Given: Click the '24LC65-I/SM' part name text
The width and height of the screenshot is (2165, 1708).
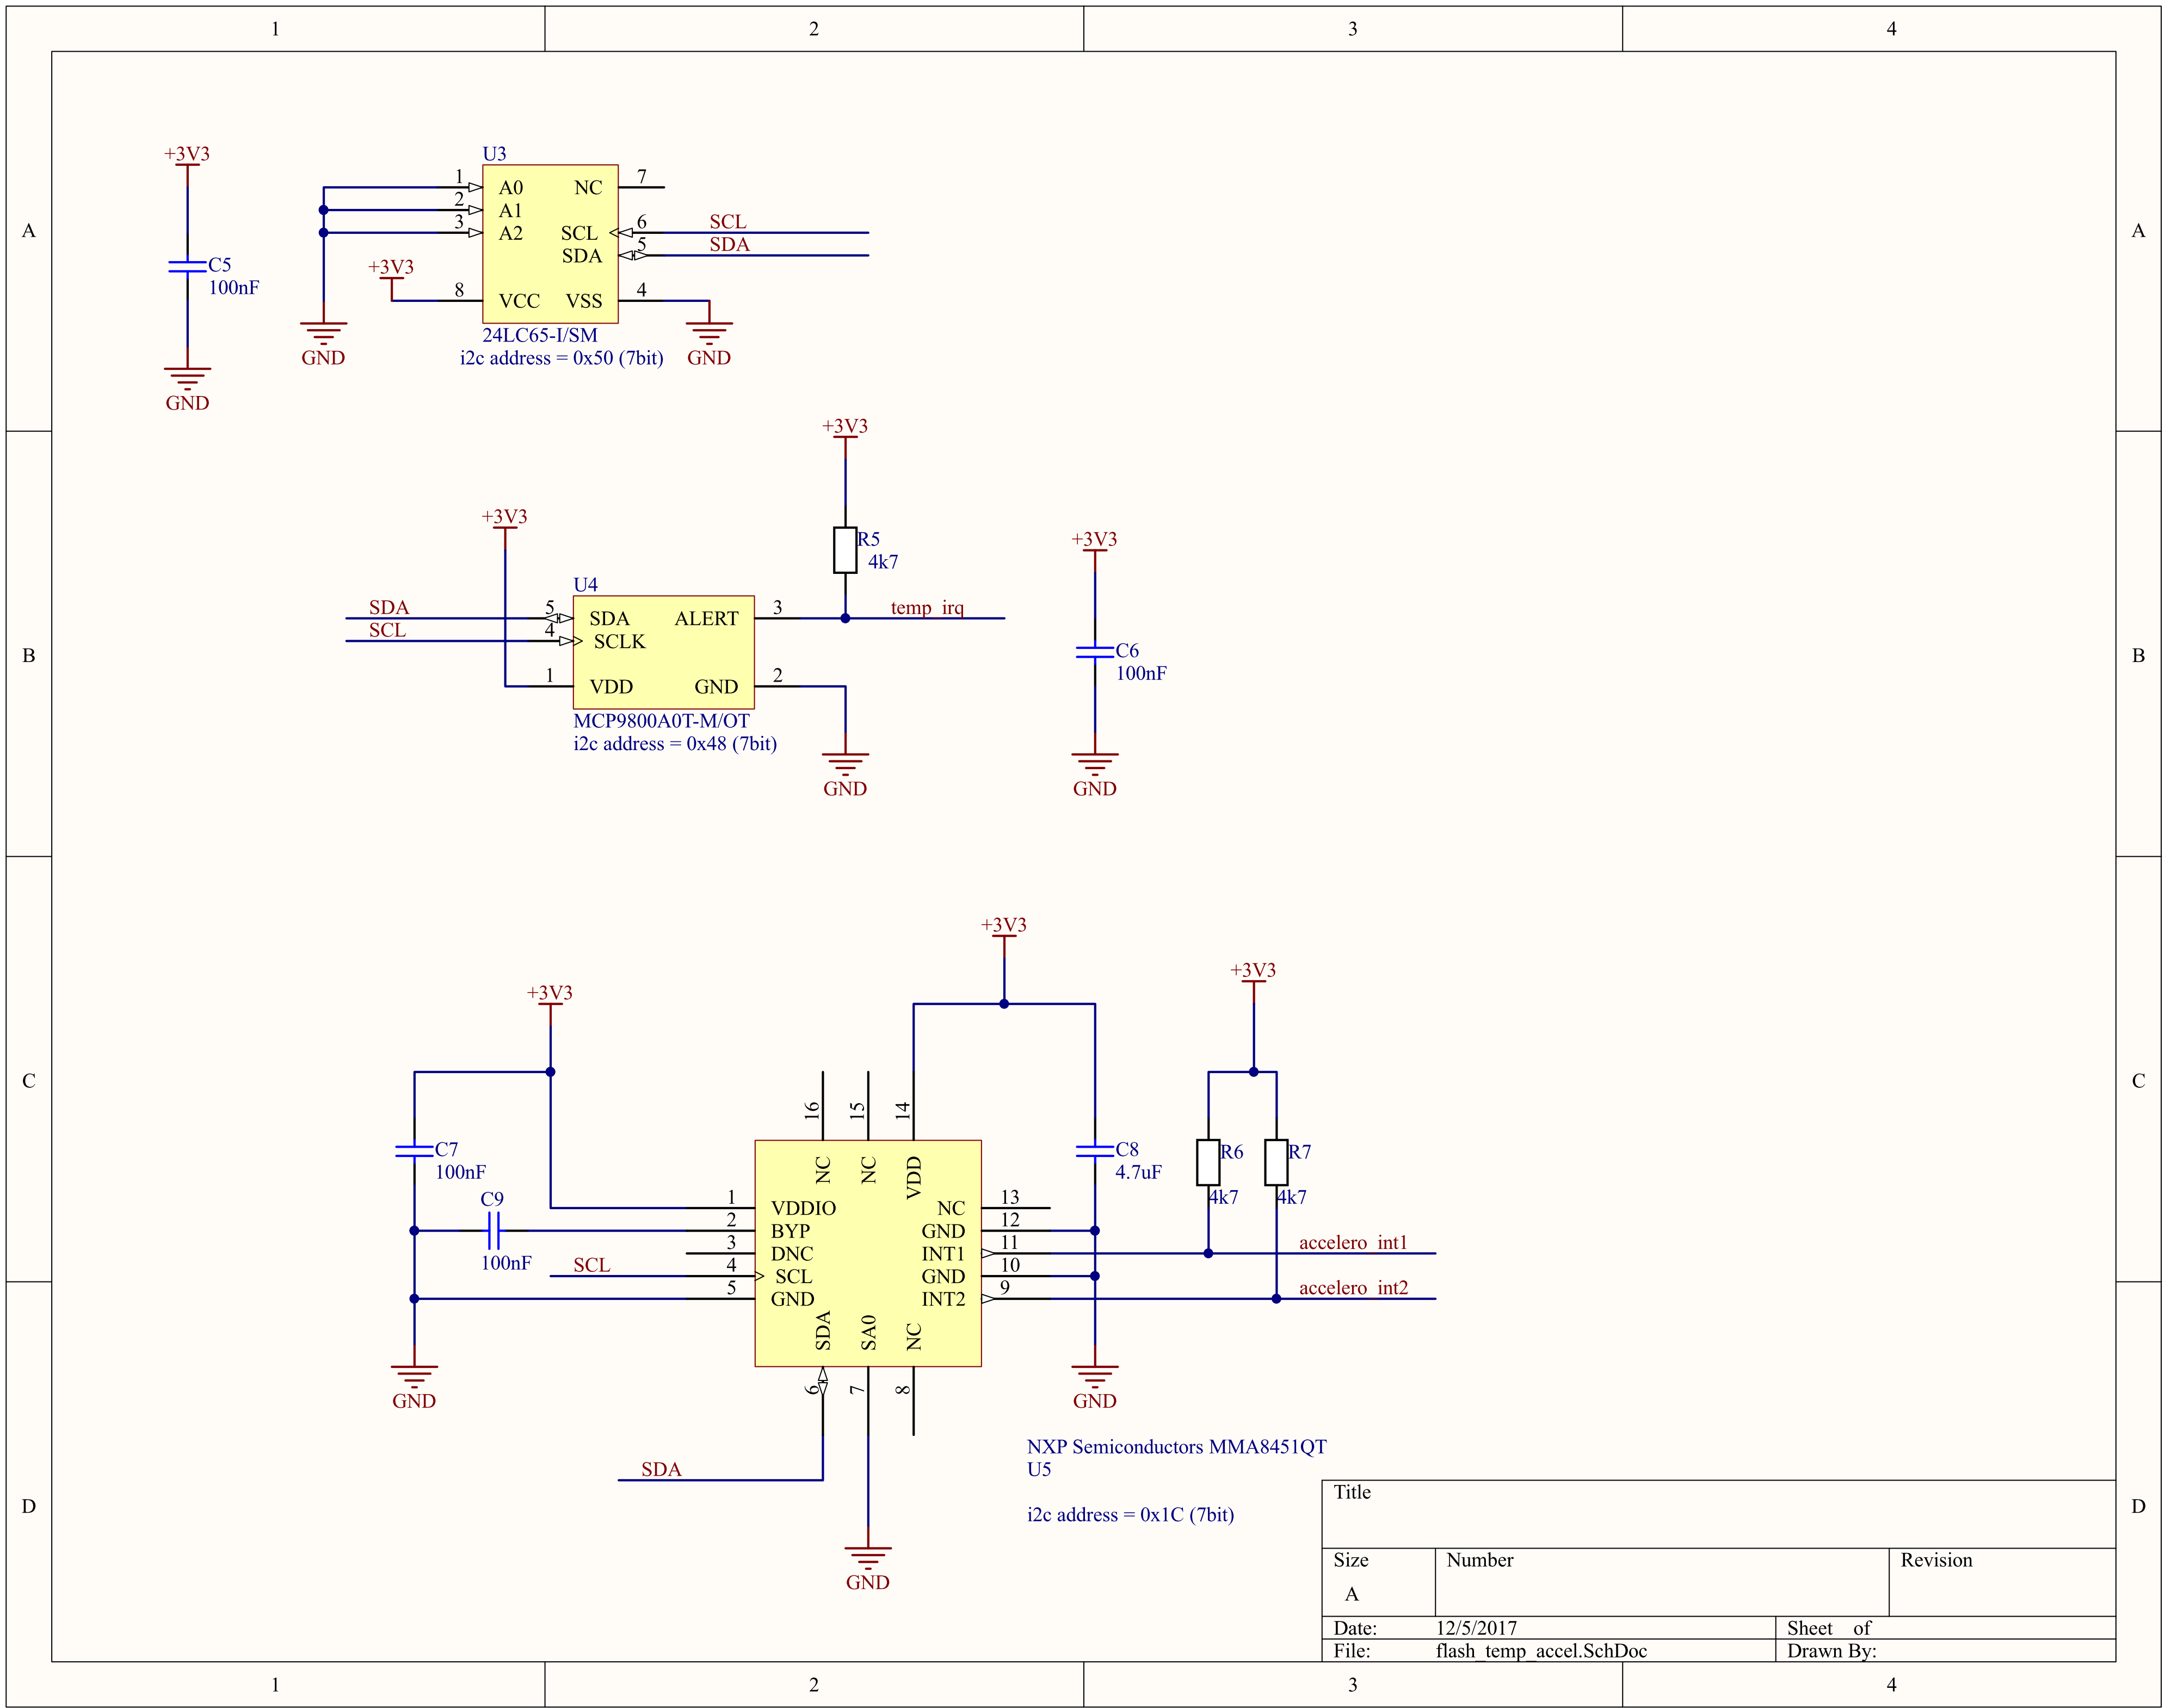Looking at the screenshot, I should pos(540,335).
